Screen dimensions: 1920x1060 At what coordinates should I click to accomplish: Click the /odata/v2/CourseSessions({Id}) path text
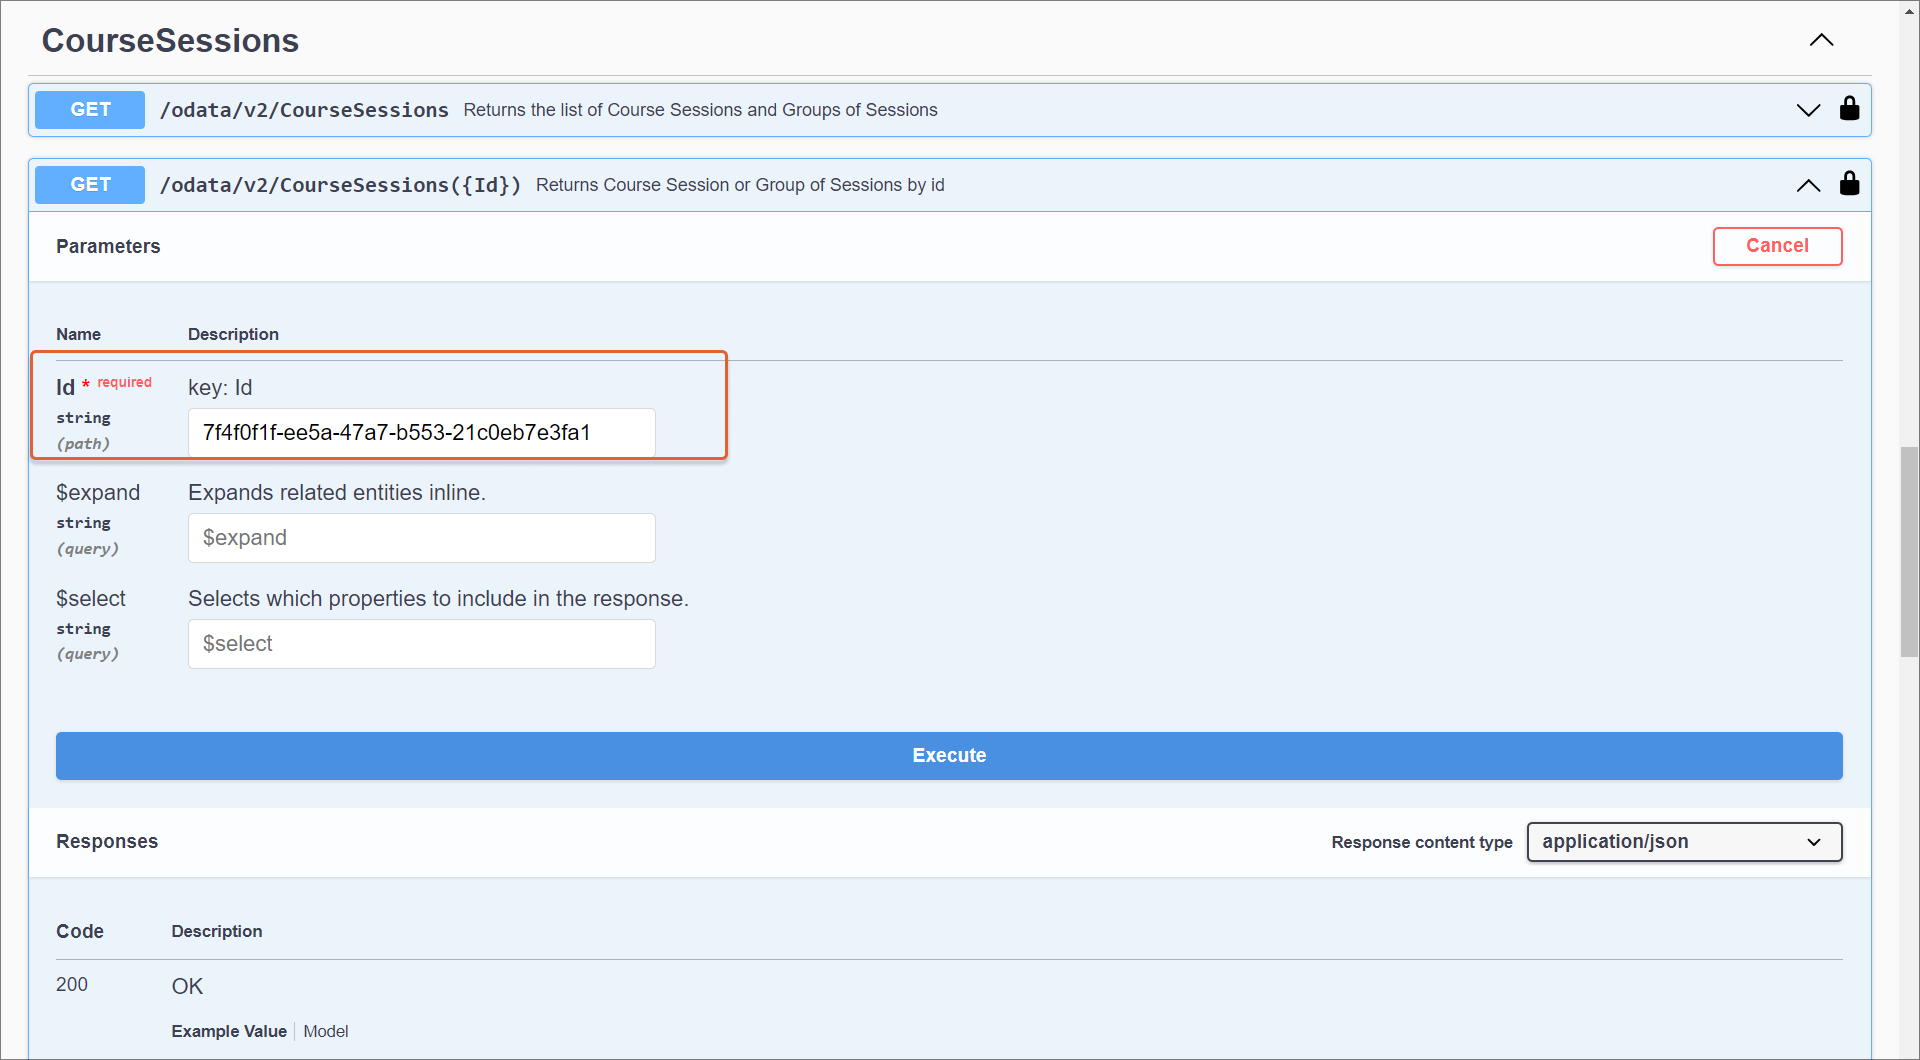pyautogui.click(x=340, y=185)
